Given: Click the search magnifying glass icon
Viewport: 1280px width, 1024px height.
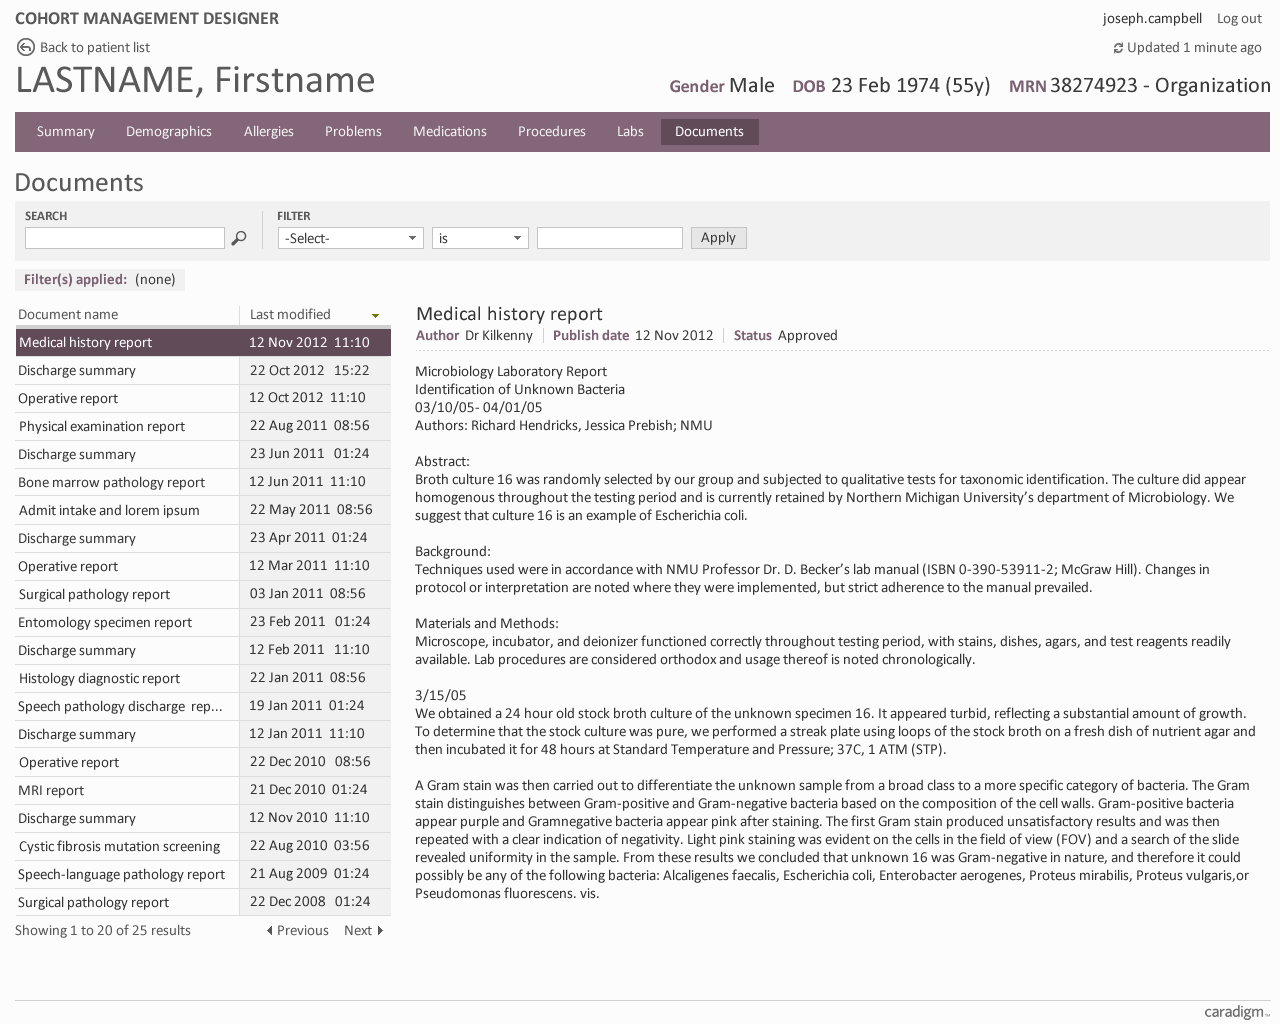Looking at the screenshot, I should pyautogui.click(x=239, y=238).
